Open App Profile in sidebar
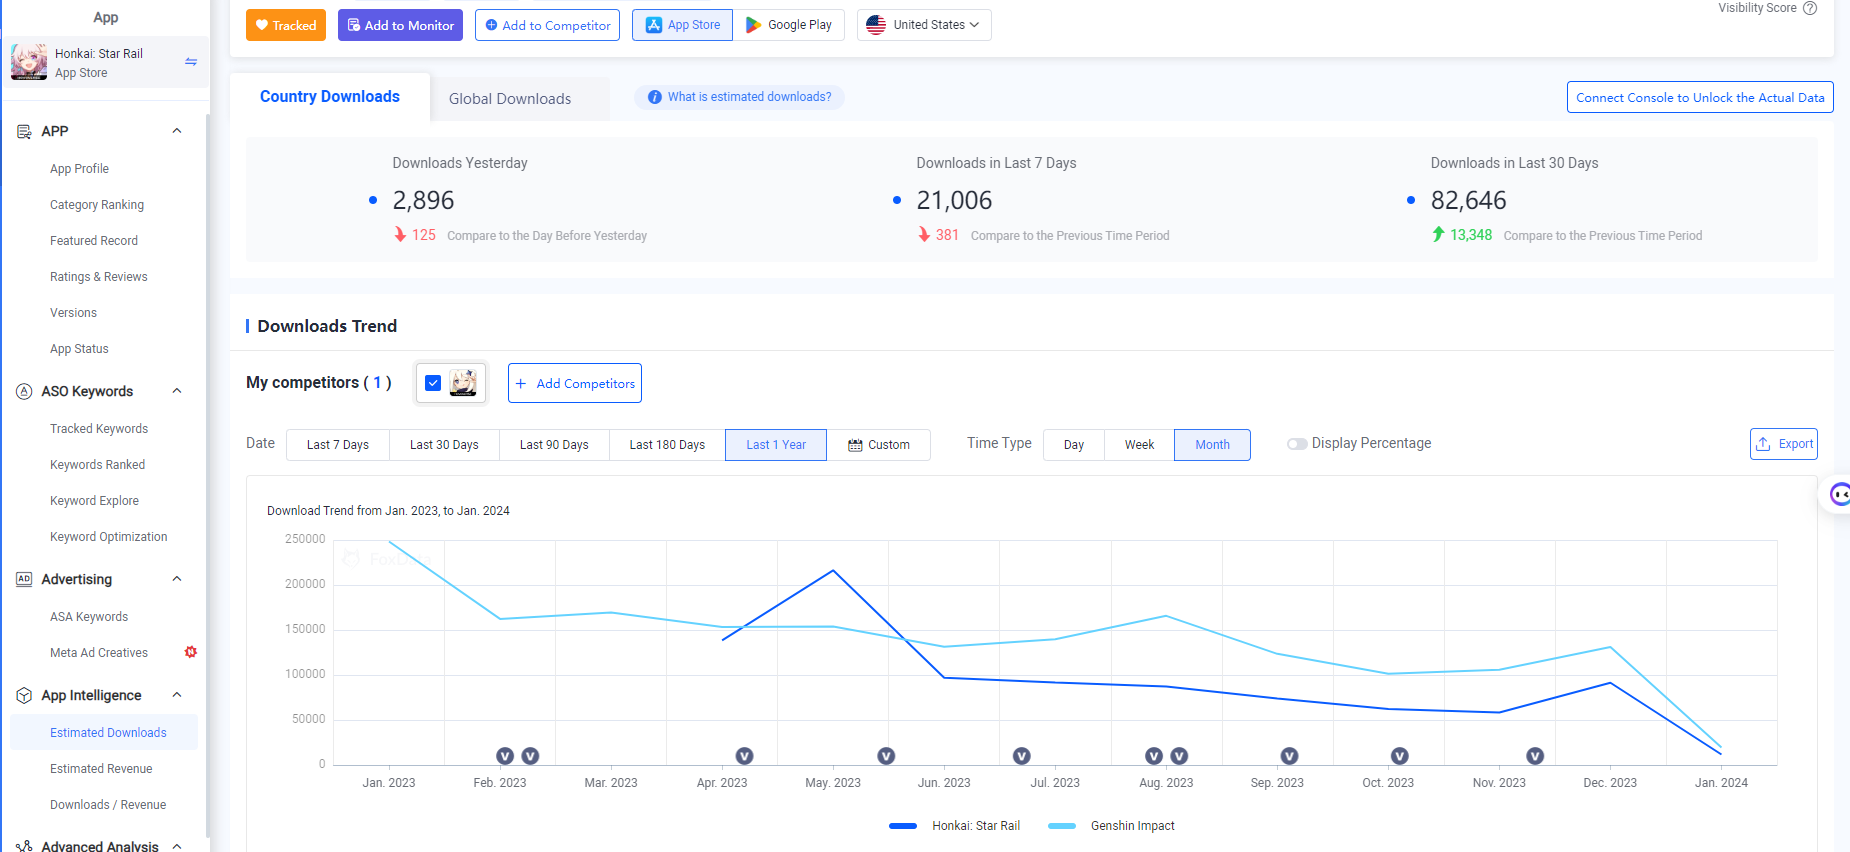The width and height of the screenshot is (1850, 852). pos(79,169)
